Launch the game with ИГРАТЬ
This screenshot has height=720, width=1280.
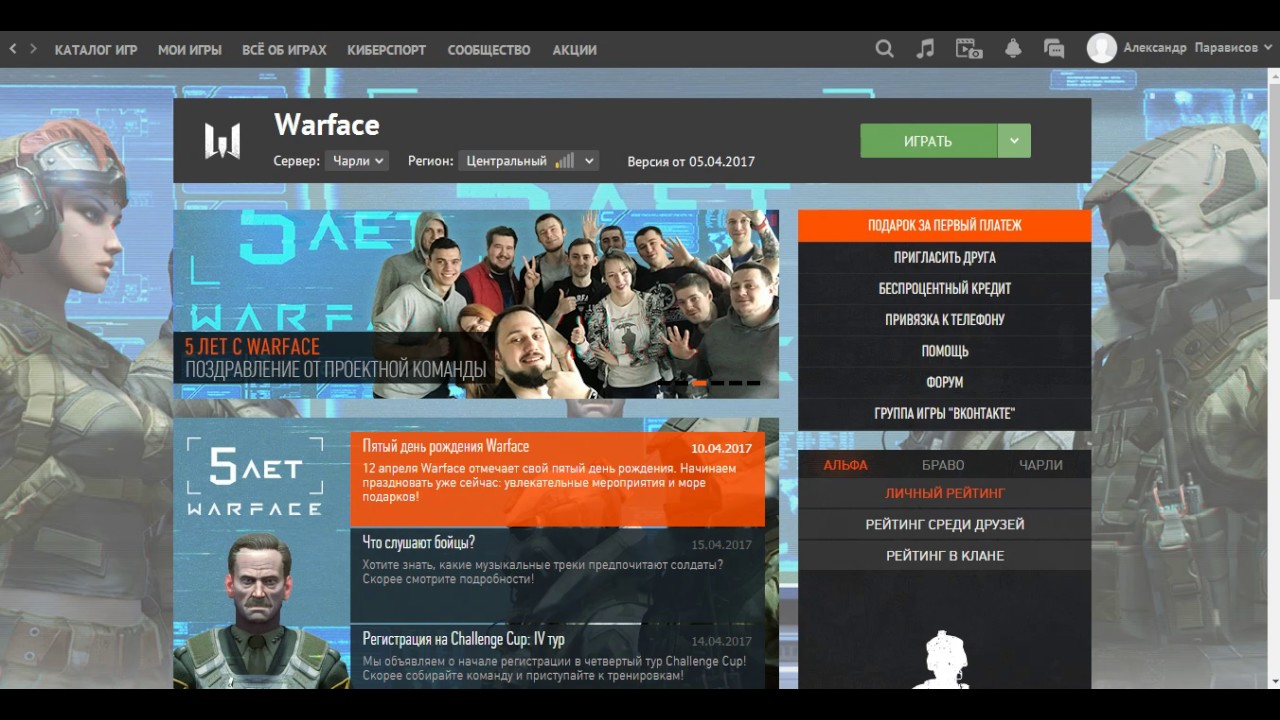coord(928,141)
